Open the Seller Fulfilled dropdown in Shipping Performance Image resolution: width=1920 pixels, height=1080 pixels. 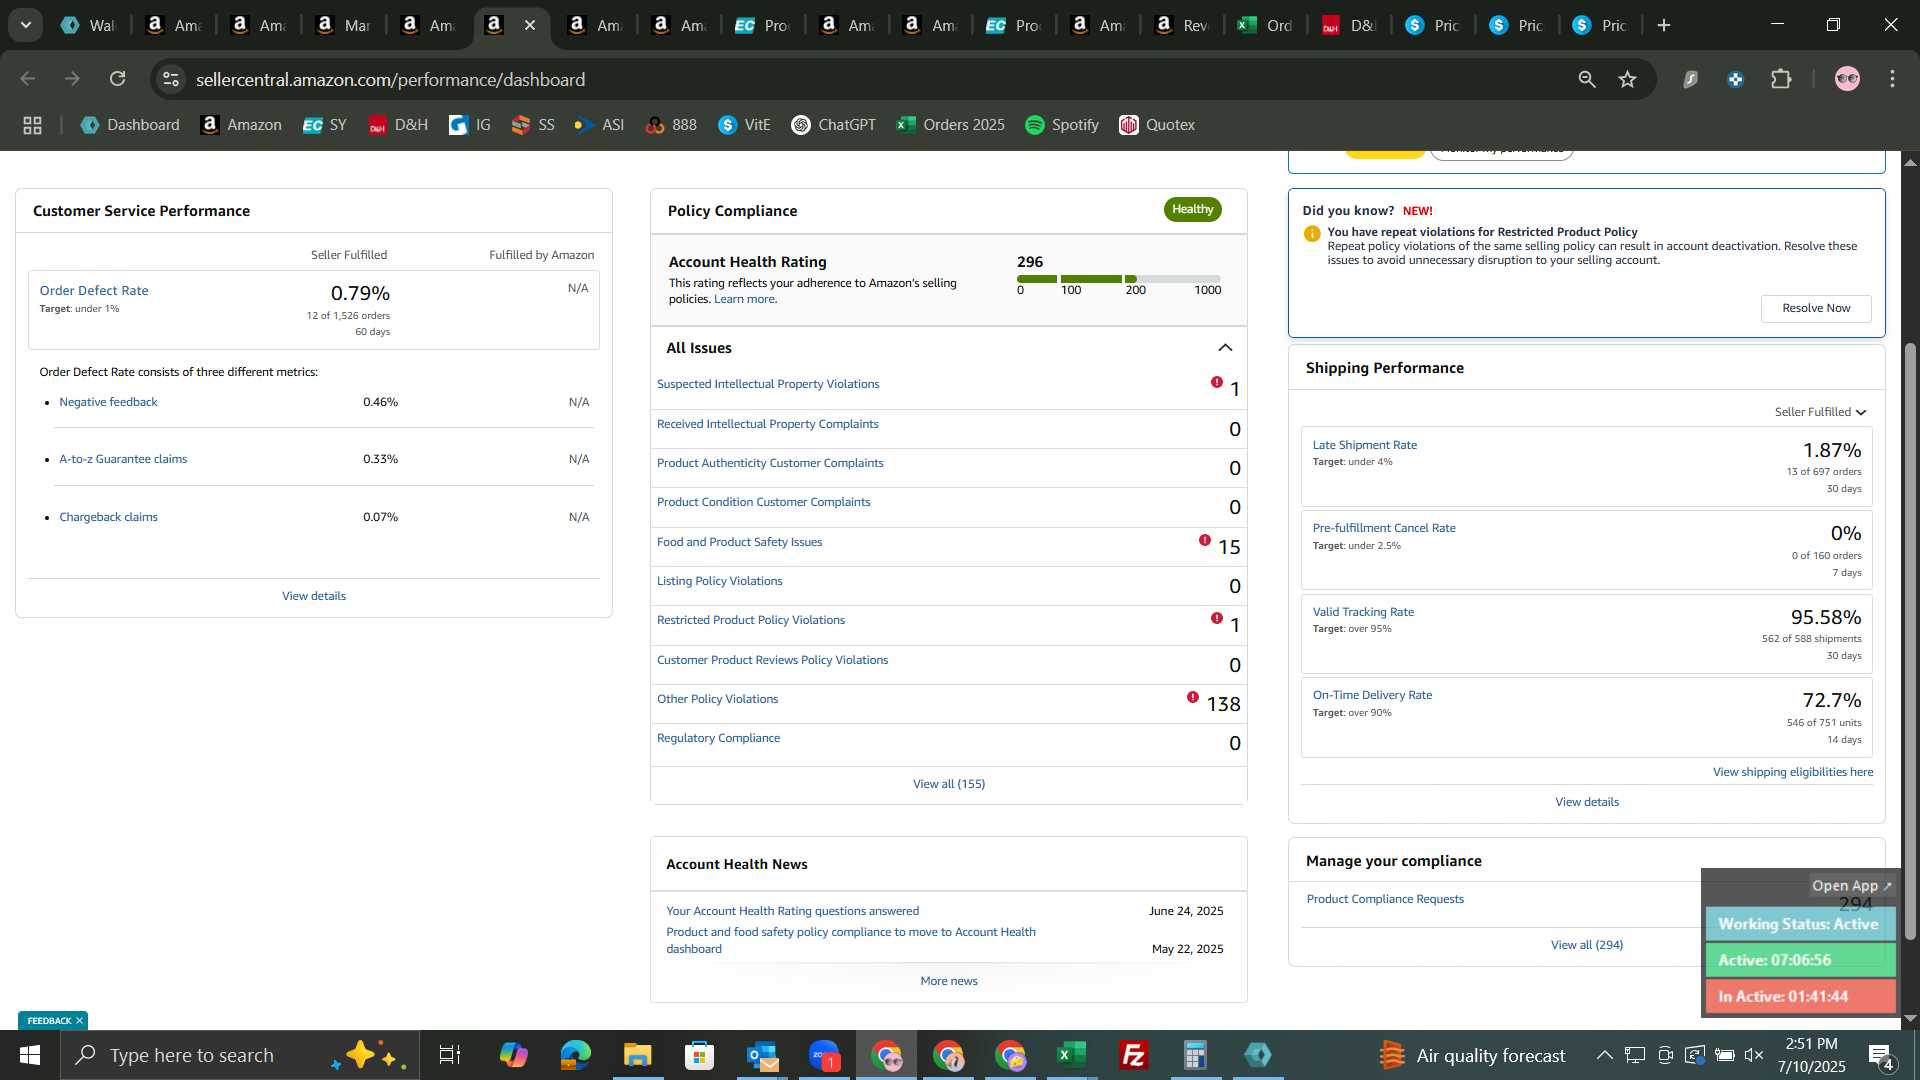coord(1820,412)
